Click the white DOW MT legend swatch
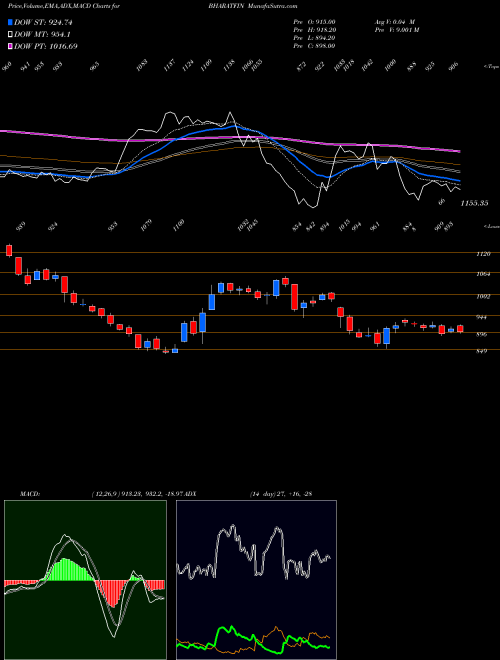500x660 pixels. click(x=10, y=35)
